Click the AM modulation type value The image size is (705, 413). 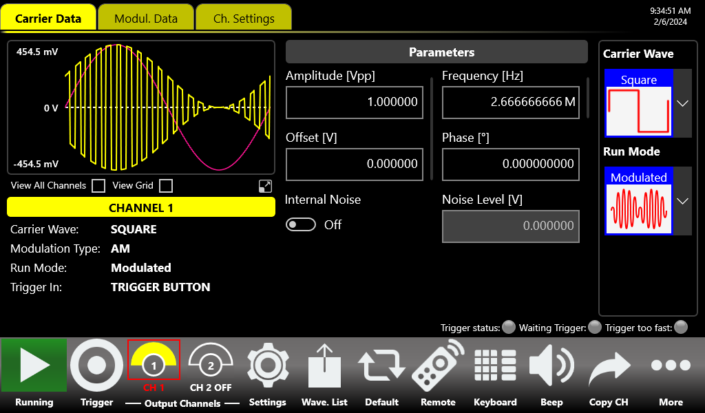(120, 249)
